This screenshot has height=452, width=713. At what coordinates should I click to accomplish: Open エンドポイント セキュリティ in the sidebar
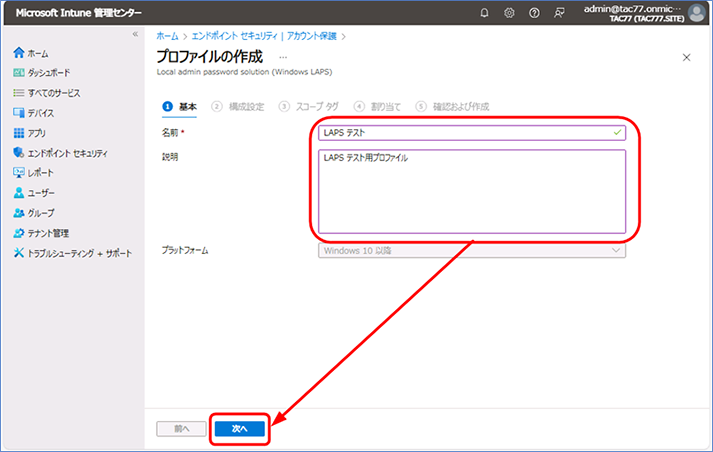(68, 153)
